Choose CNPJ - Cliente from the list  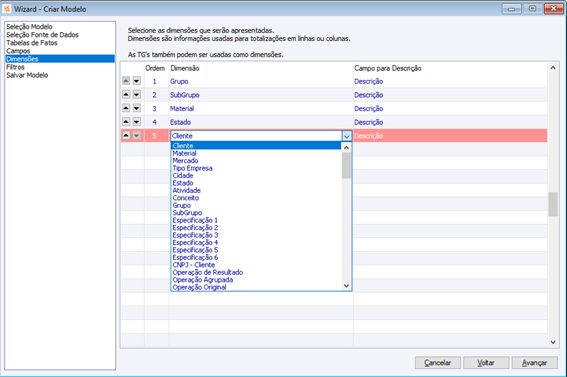[x=256, y=265]
